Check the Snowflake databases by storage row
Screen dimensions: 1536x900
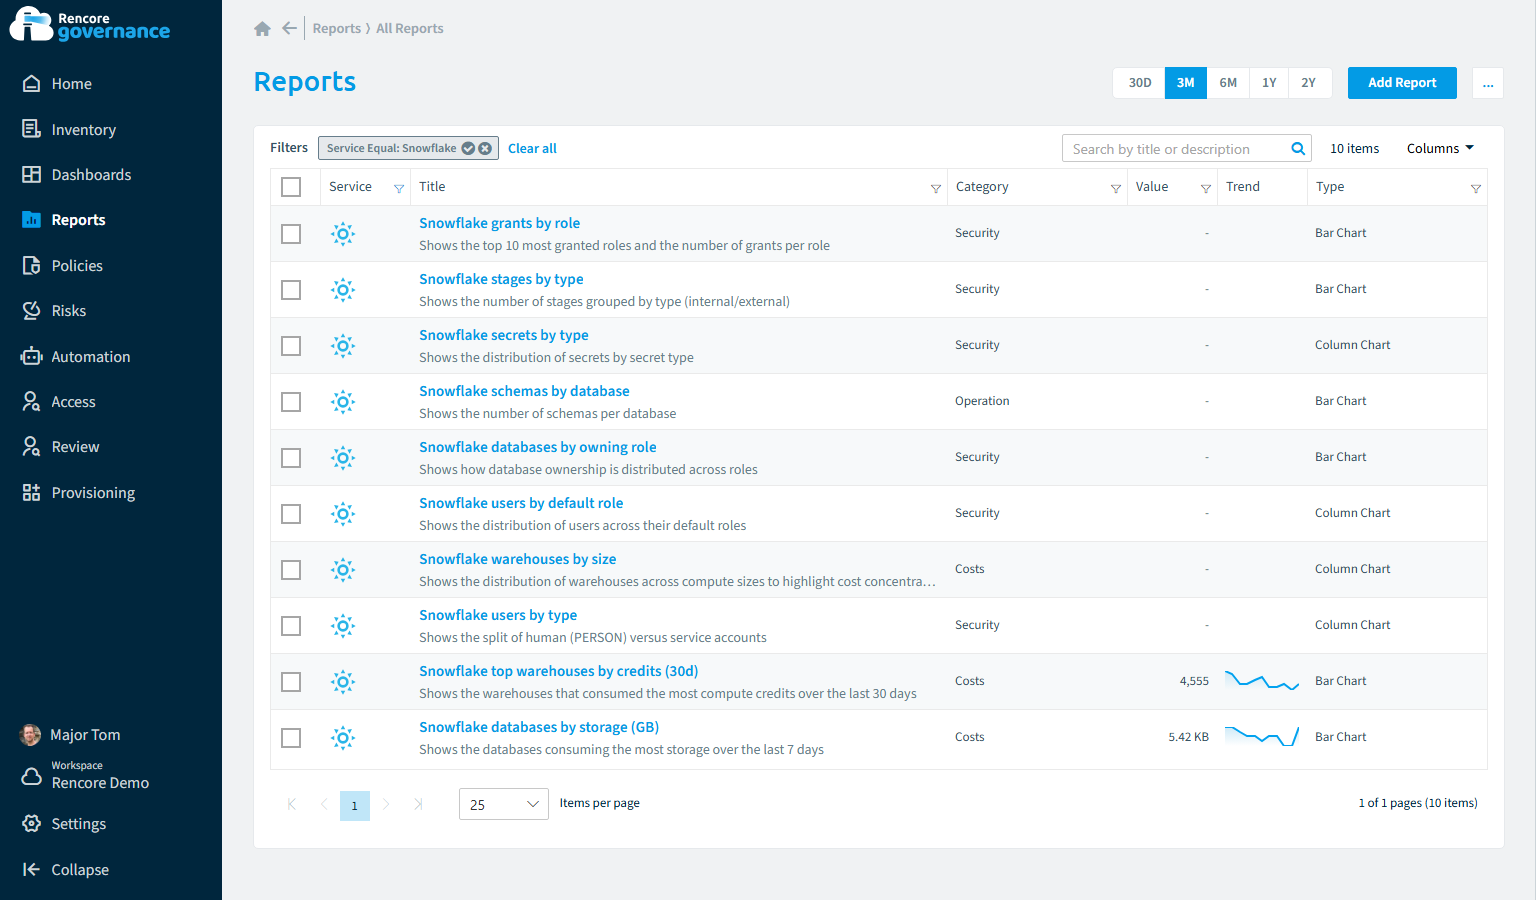[x=291, y=738]
